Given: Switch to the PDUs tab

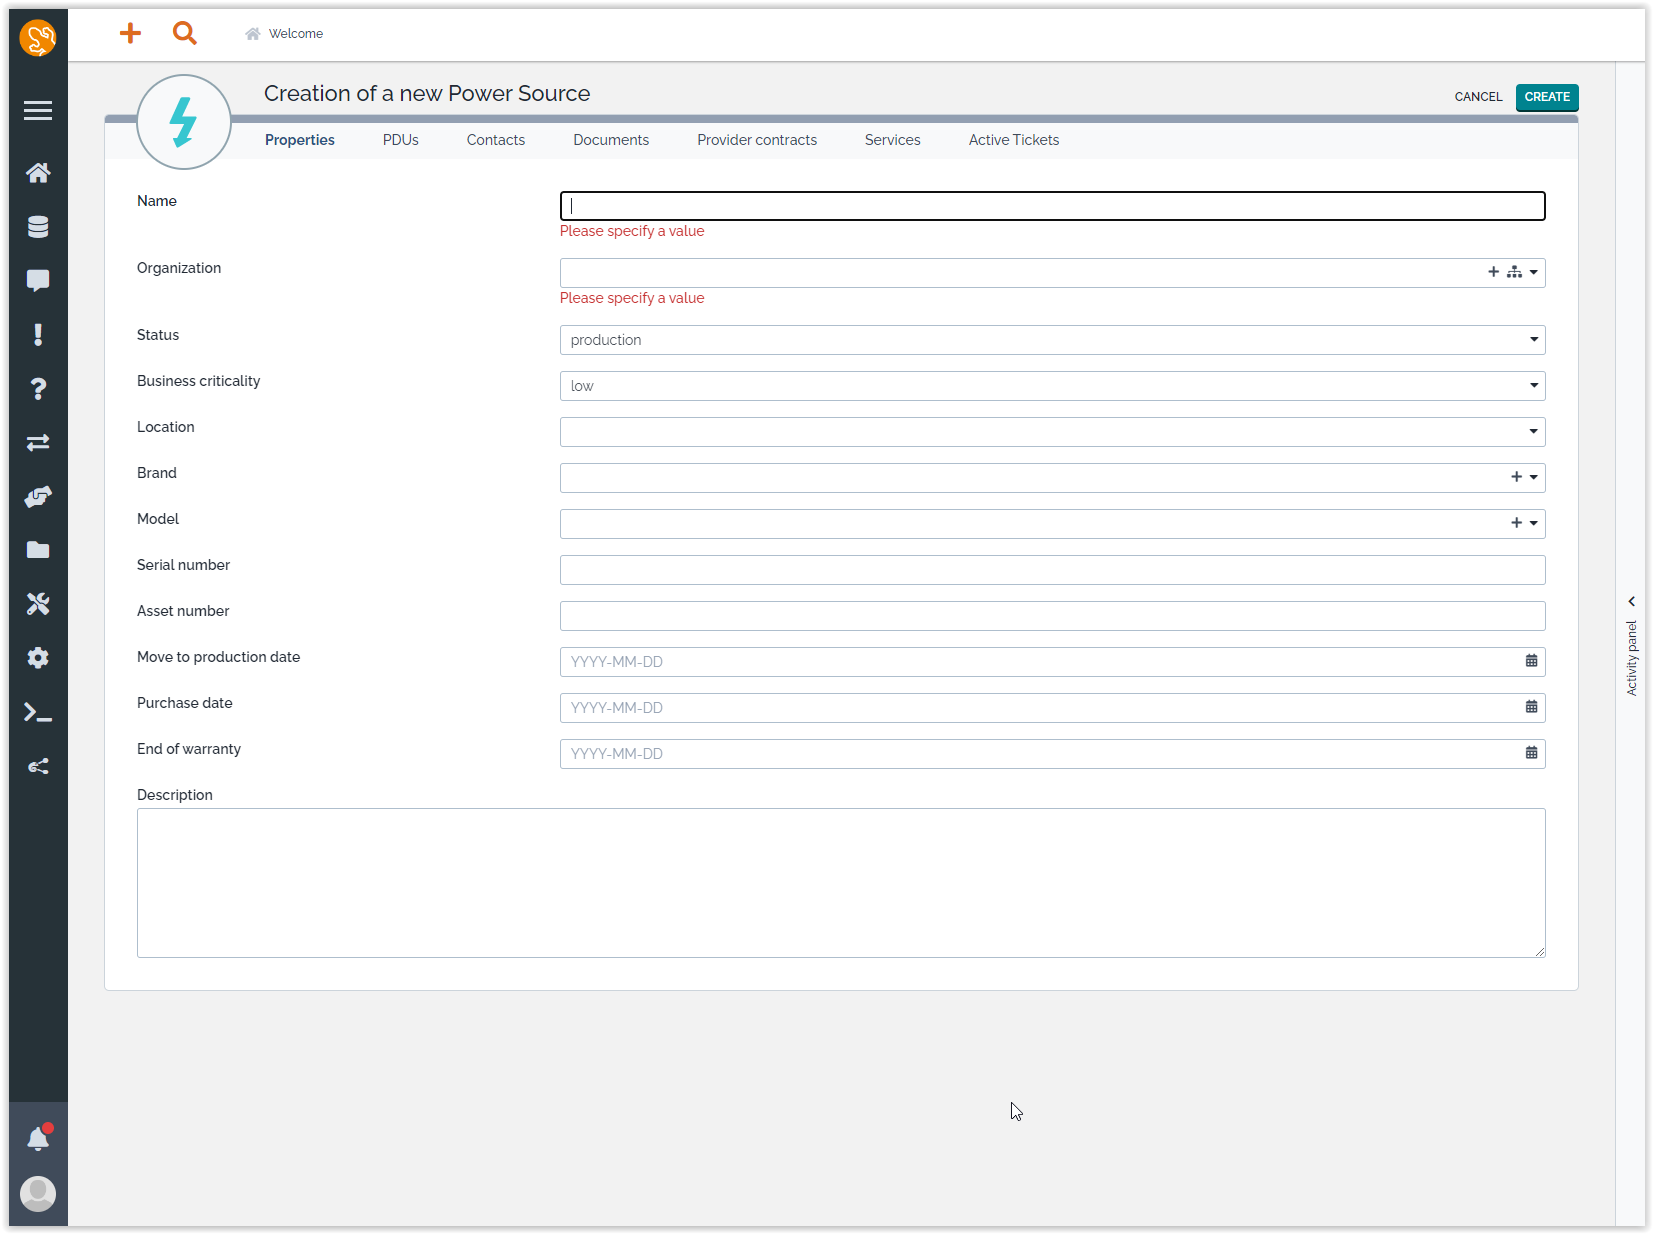Looking at the screenshot, I should pyautogui.click(x=400, y=140).
